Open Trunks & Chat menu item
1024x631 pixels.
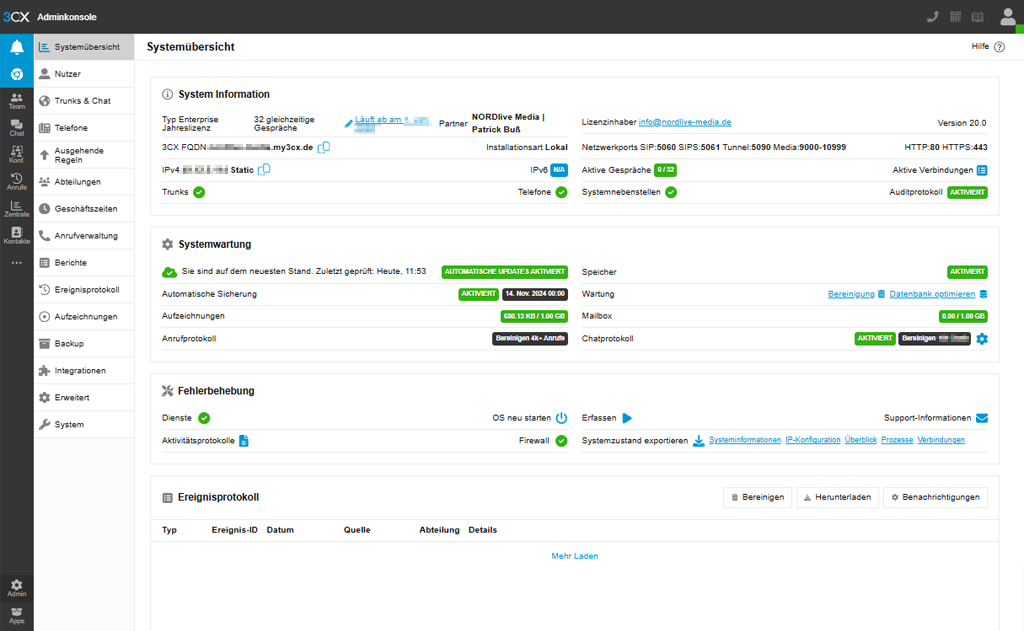[x=83, y=101]
